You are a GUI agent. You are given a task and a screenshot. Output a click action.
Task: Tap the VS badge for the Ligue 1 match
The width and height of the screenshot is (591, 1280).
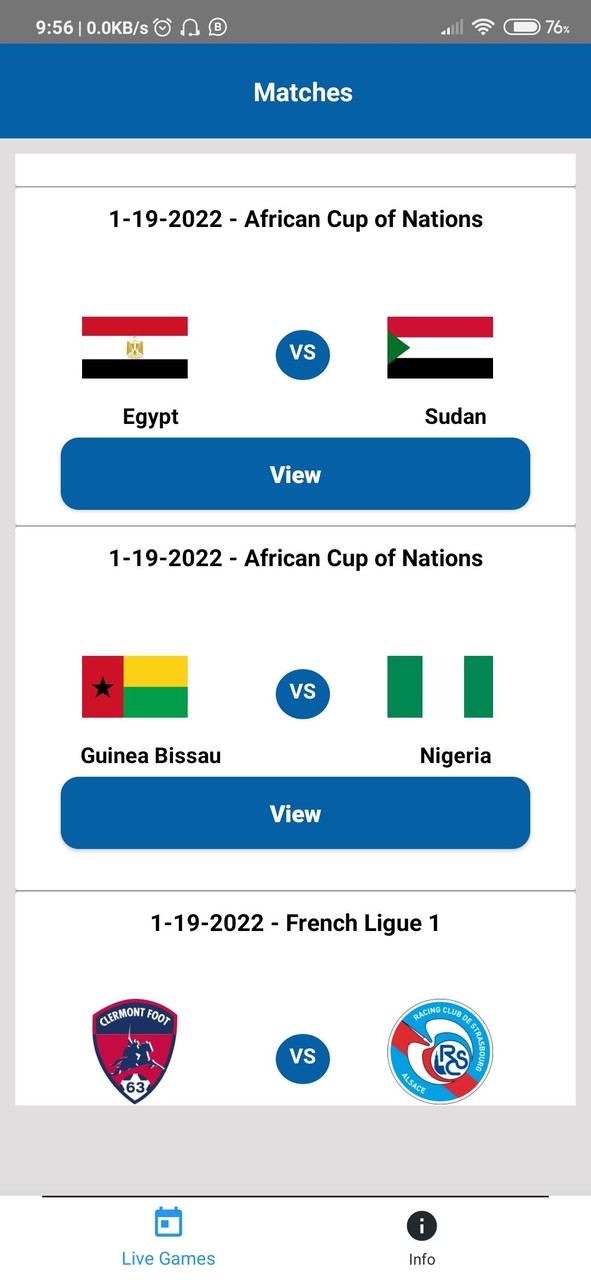point(302,1058)
